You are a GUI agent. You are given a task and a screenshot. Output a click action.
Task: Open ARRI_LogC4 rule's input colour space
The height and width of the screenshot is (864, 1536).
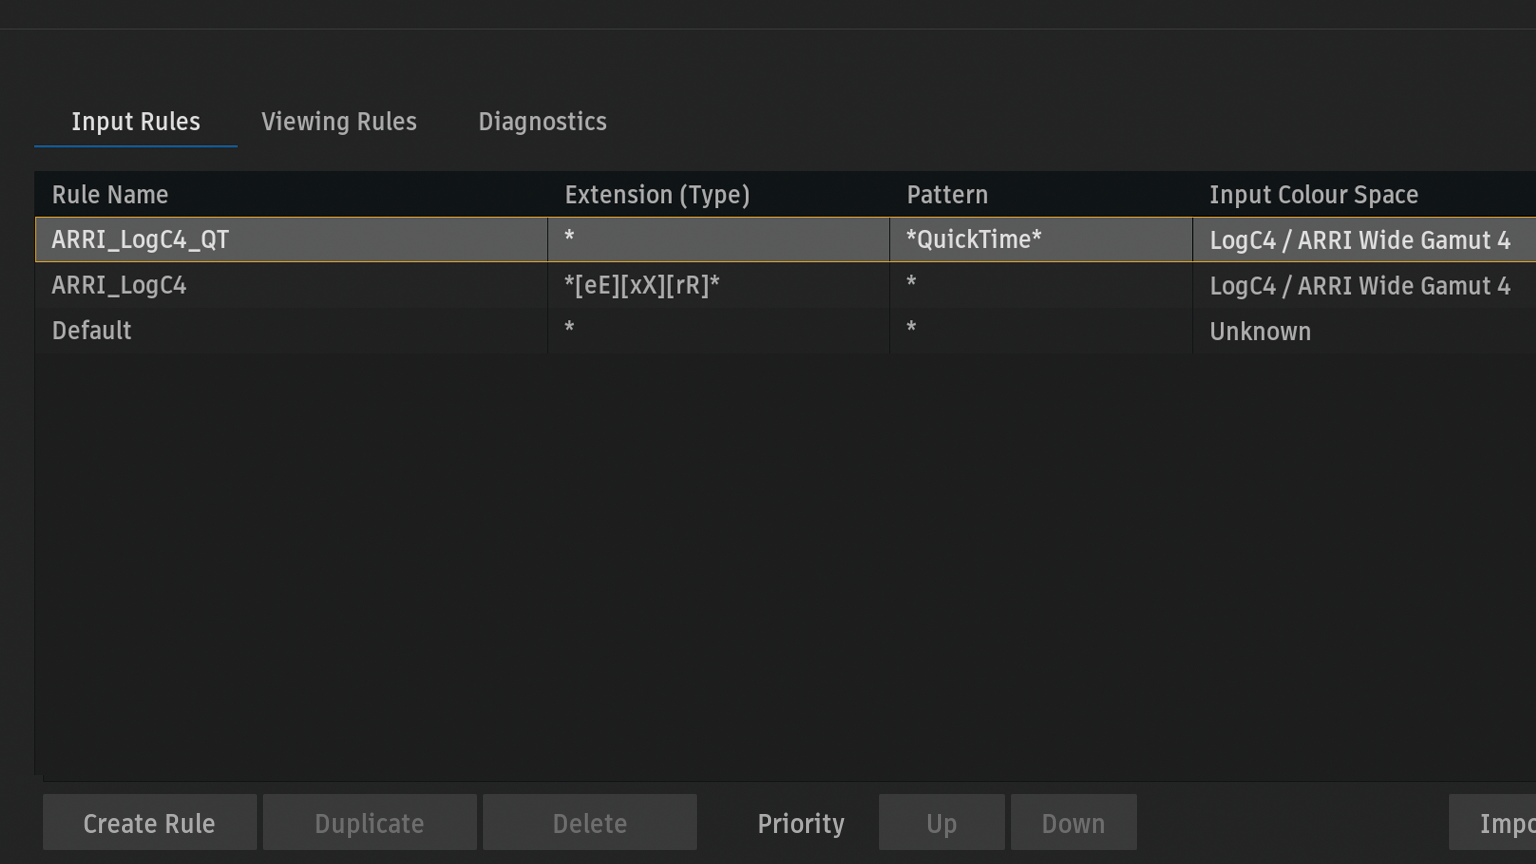[x=1359, y=286]
